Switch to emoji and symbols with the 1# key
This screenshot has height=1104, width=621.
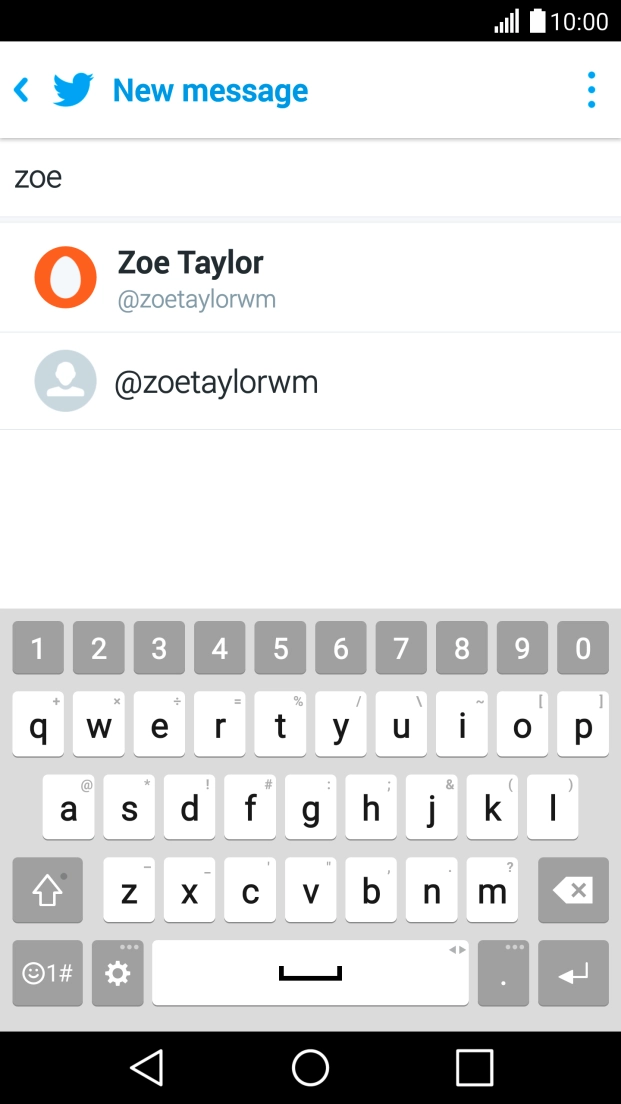(47, 972)
